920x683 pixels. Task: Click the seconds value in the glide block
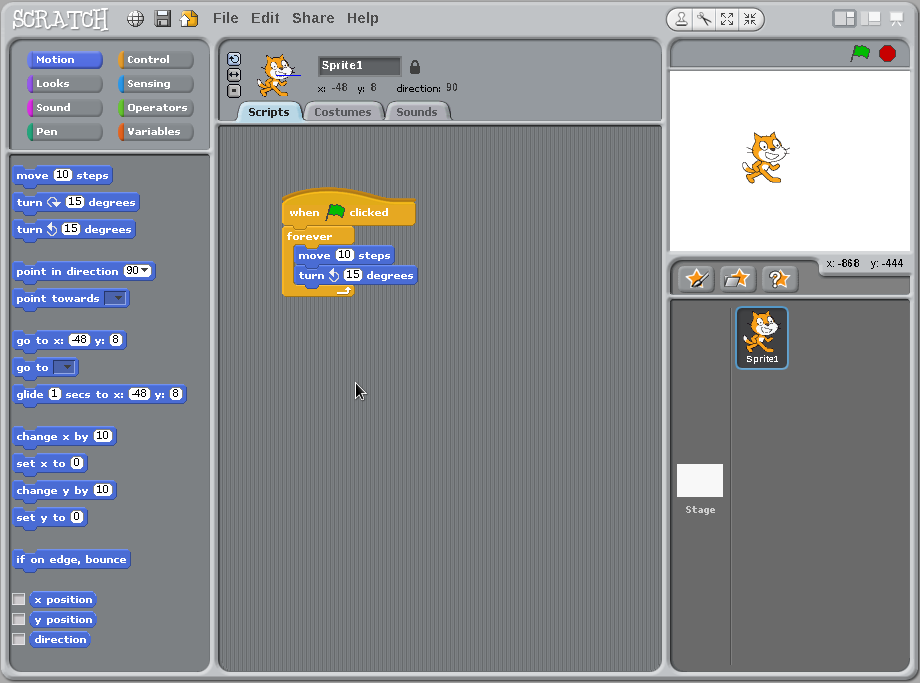(55, 394)
